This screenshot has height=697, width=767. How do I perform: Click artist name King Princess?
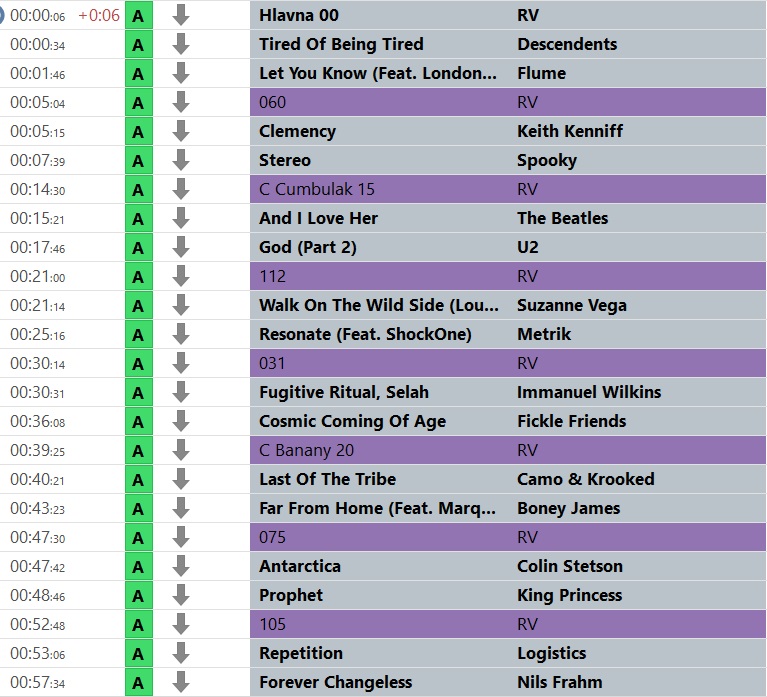coord(569,595)
